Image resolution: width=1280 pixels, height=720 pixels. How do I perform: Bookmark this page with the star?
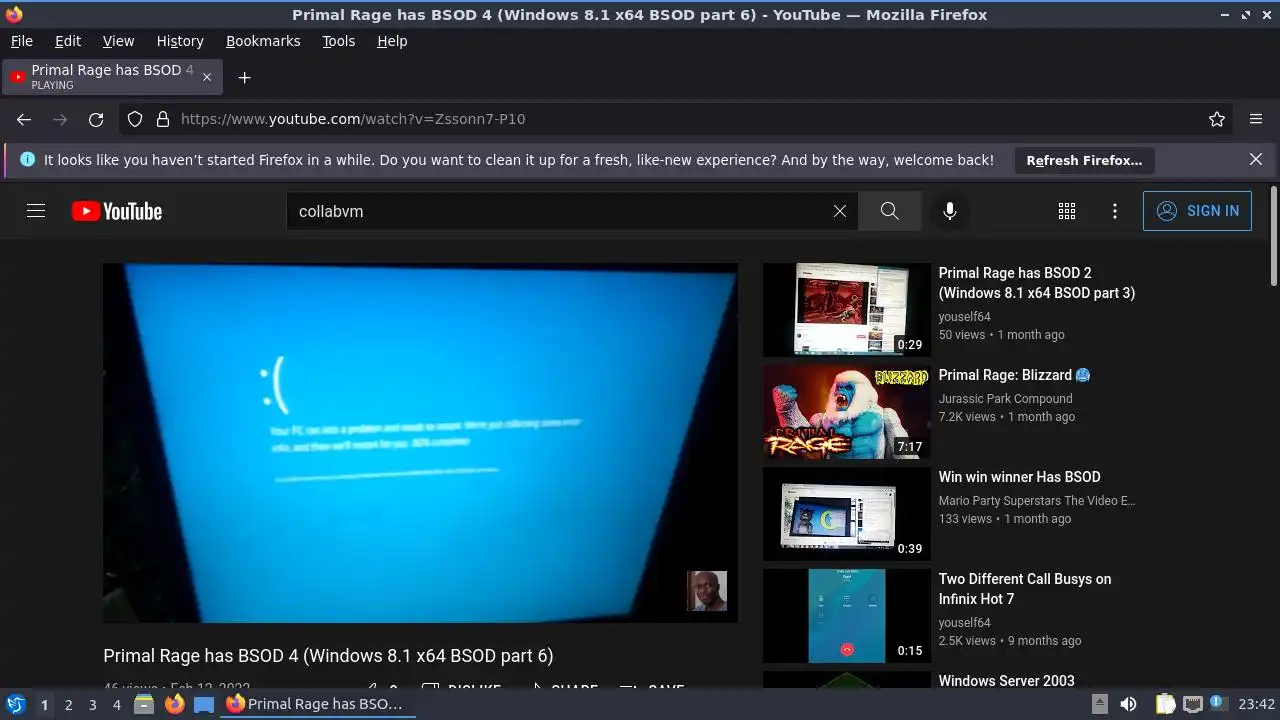click(x=1217, y=119)
